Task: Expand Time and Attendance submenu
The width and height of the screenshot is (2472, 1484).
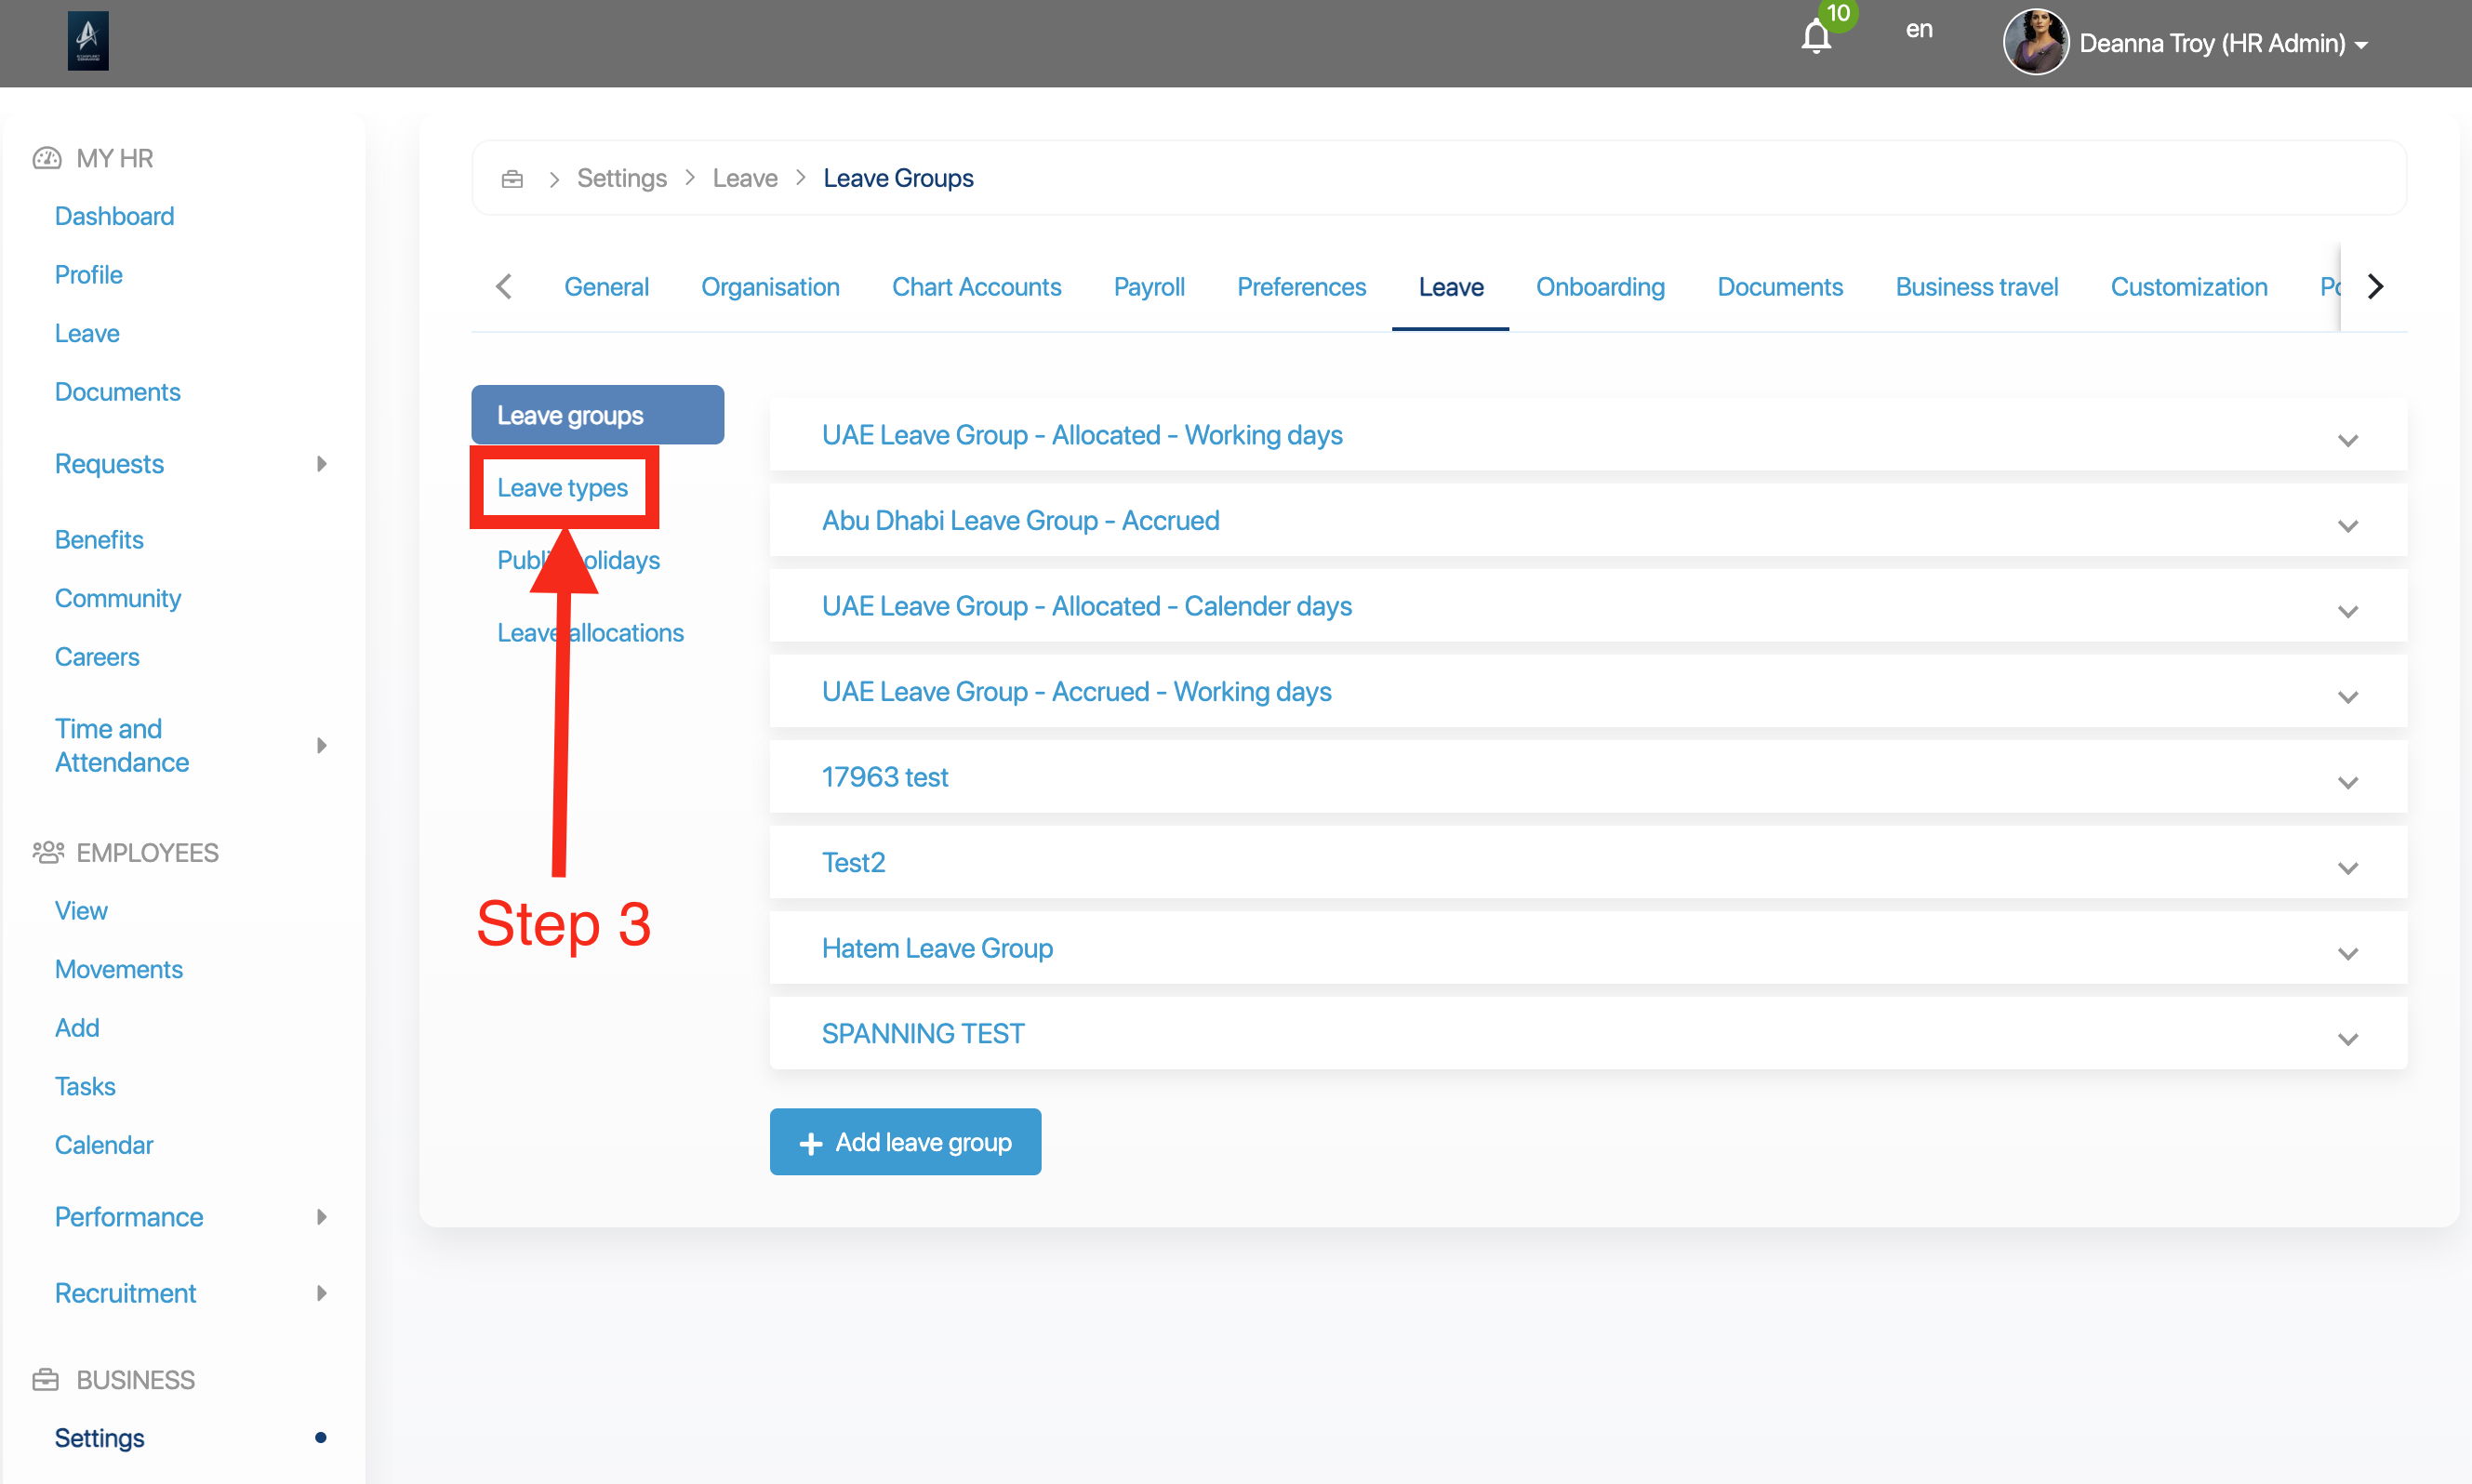Action: click(321, 745)
